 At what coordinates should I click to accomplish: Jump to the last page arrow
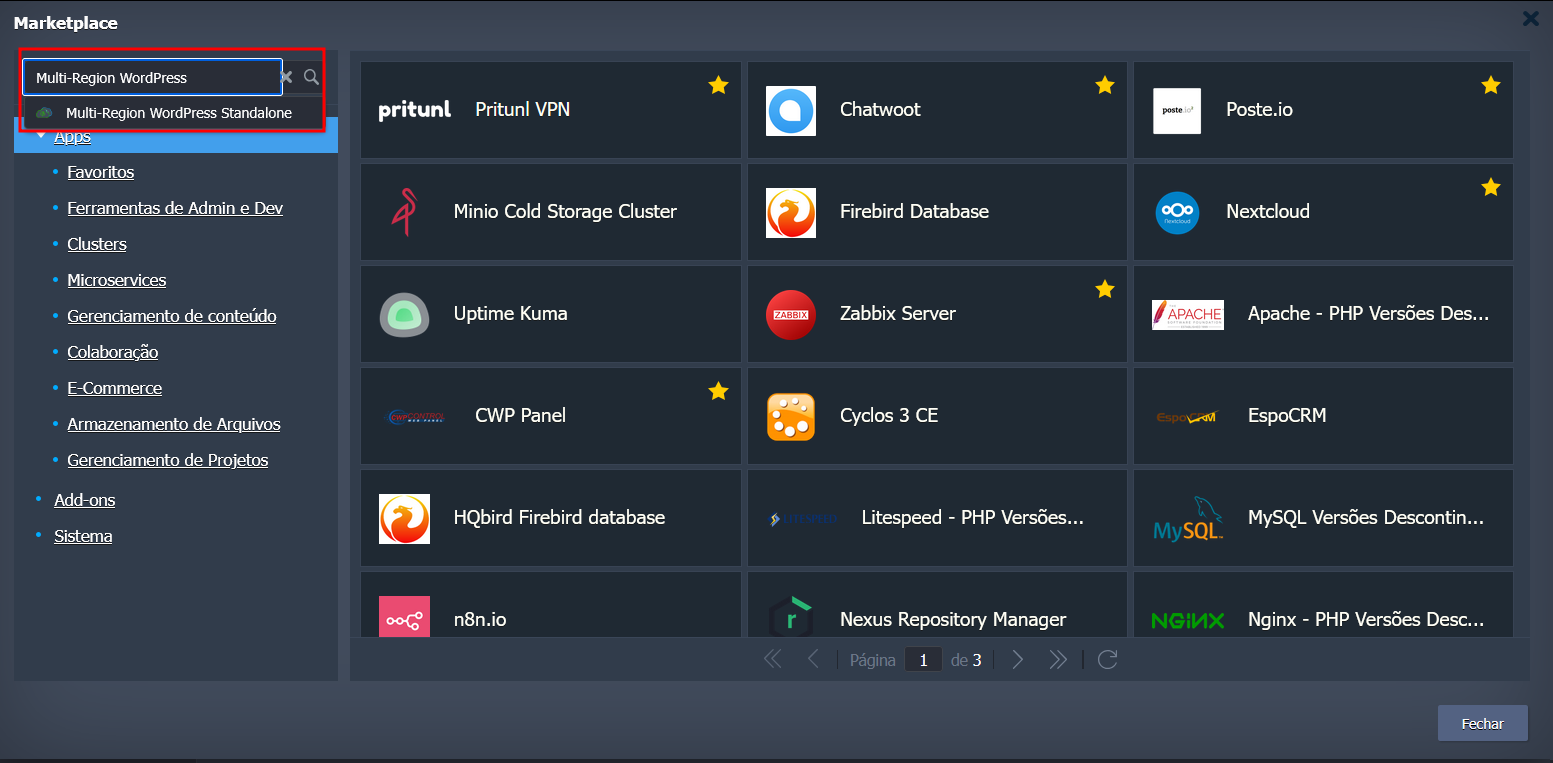1058,659
